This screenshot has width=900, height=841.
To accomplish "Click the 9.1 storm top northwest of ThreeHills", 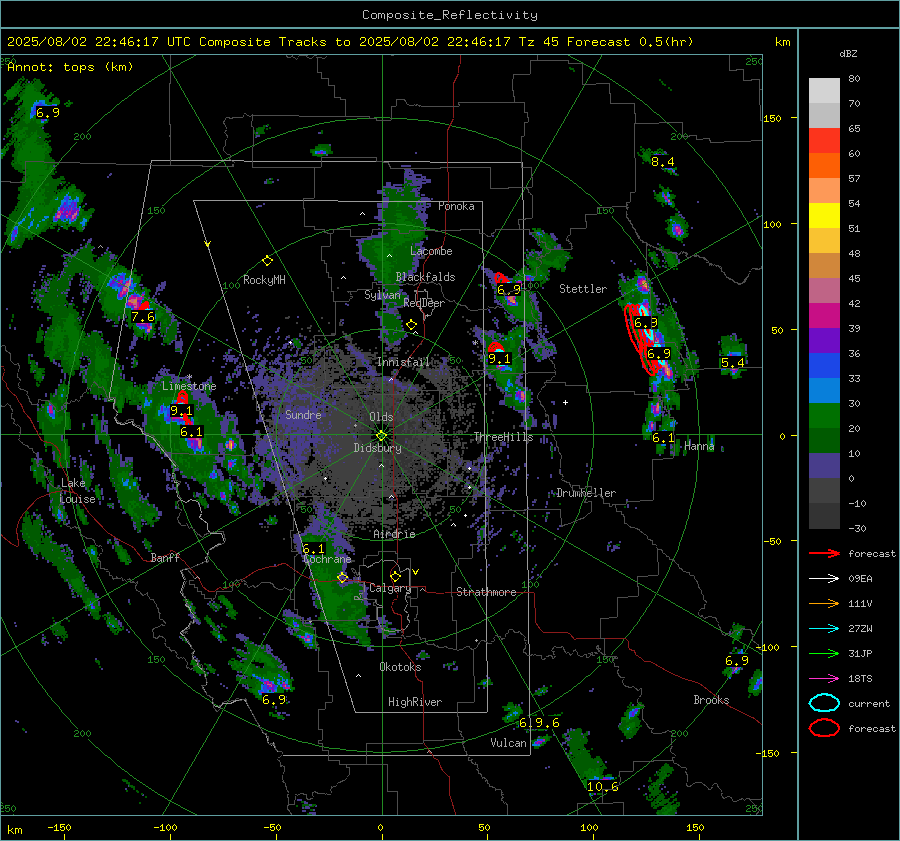I will click(x=499, y=359).
